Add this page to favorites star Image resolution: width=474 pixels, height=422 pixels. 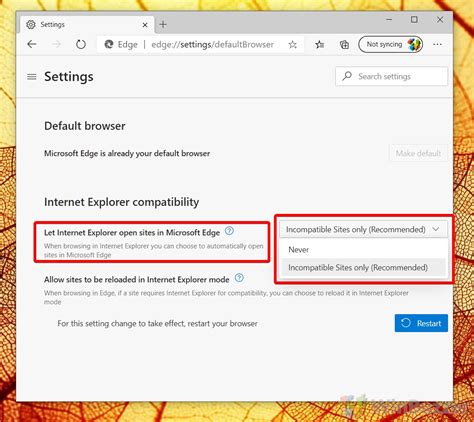tap(293, 45)
